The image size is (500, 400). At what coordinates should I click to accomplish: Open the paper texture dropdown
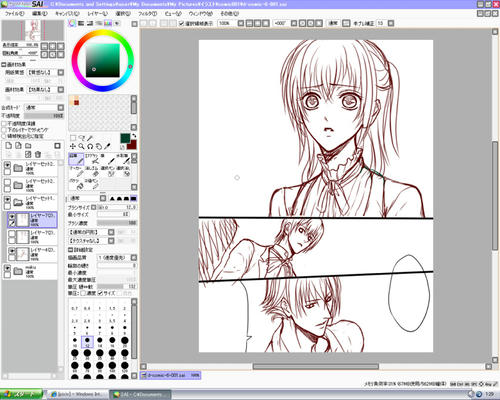click(x=61, y=72)
